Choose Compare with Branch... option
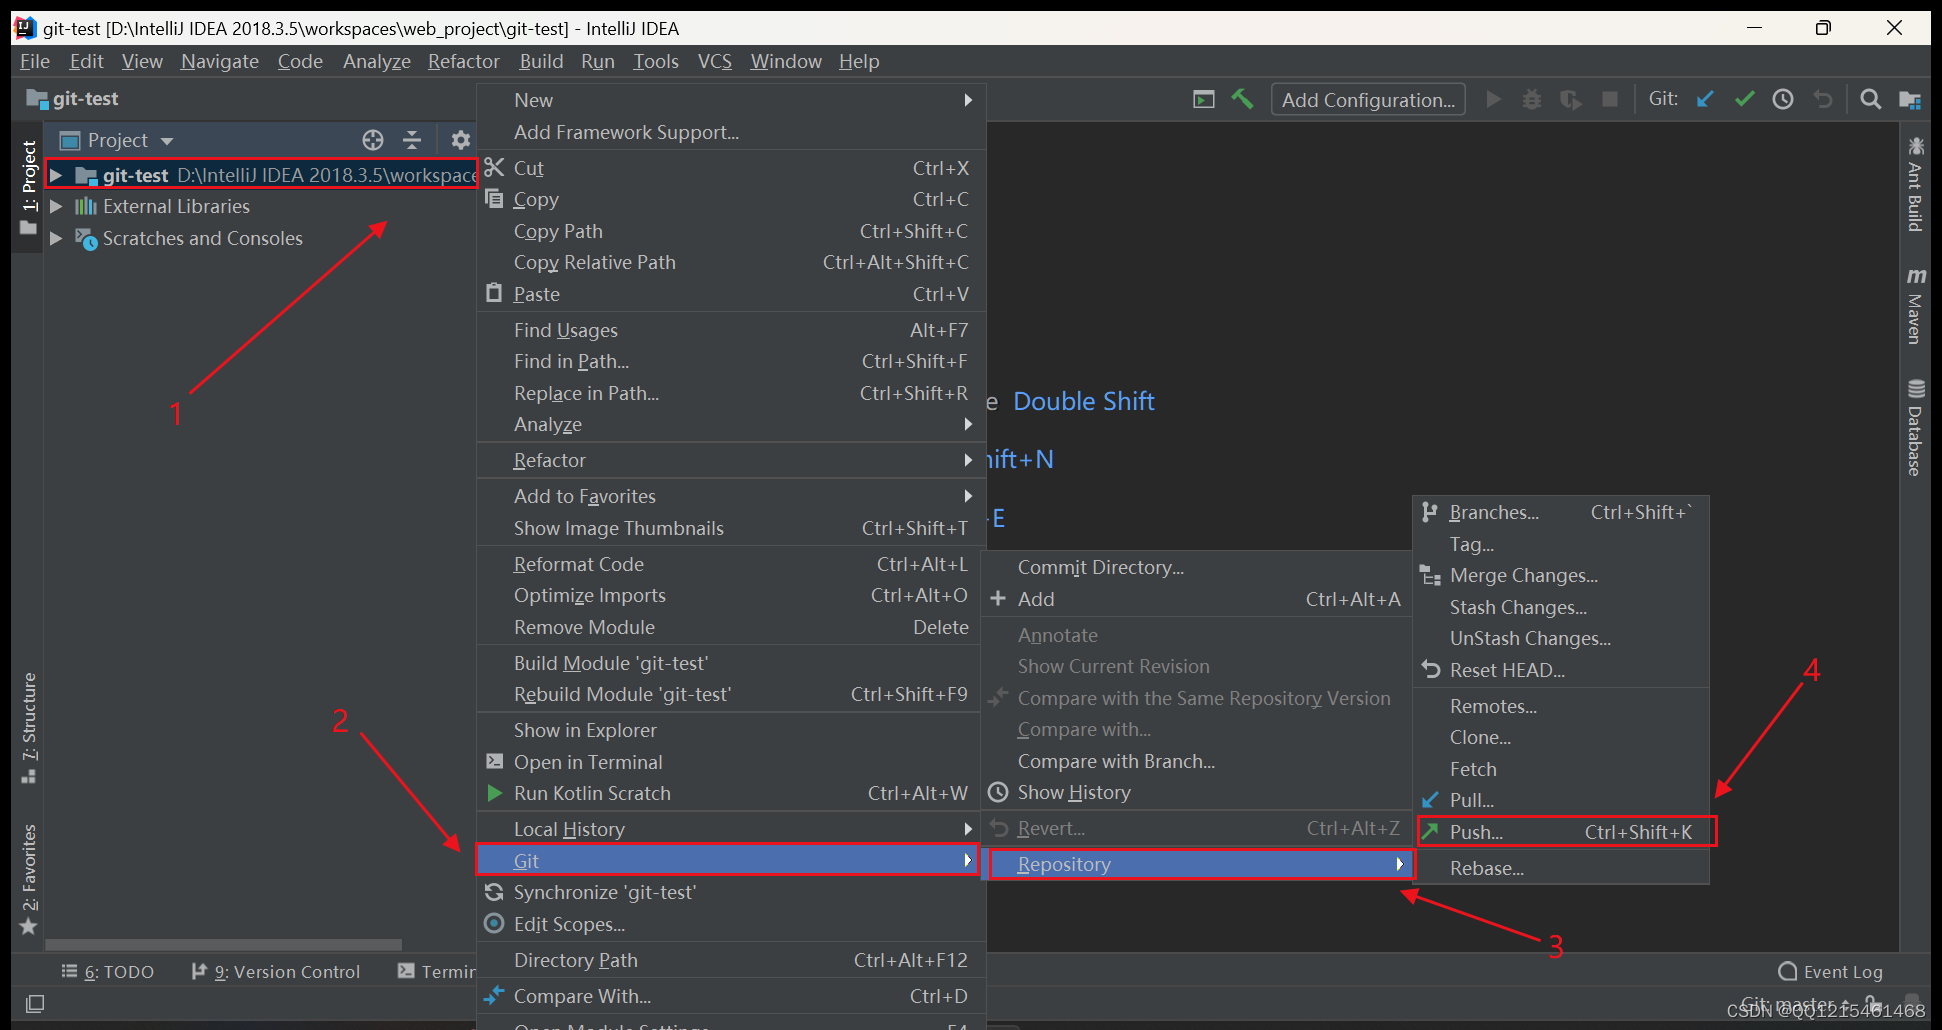Image resolution: width=1942 pixels, height=1030 pixels. 1198,761
